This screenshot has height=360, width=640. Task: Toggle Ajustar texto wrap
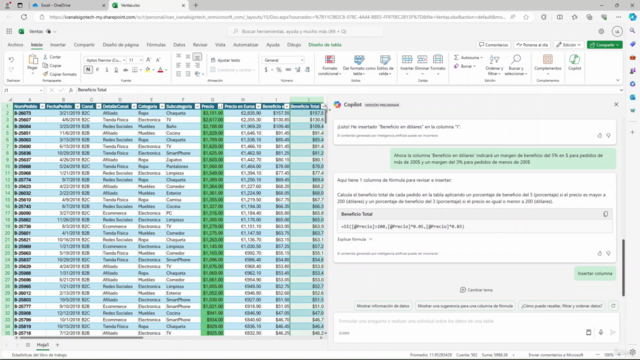(225, 60)
